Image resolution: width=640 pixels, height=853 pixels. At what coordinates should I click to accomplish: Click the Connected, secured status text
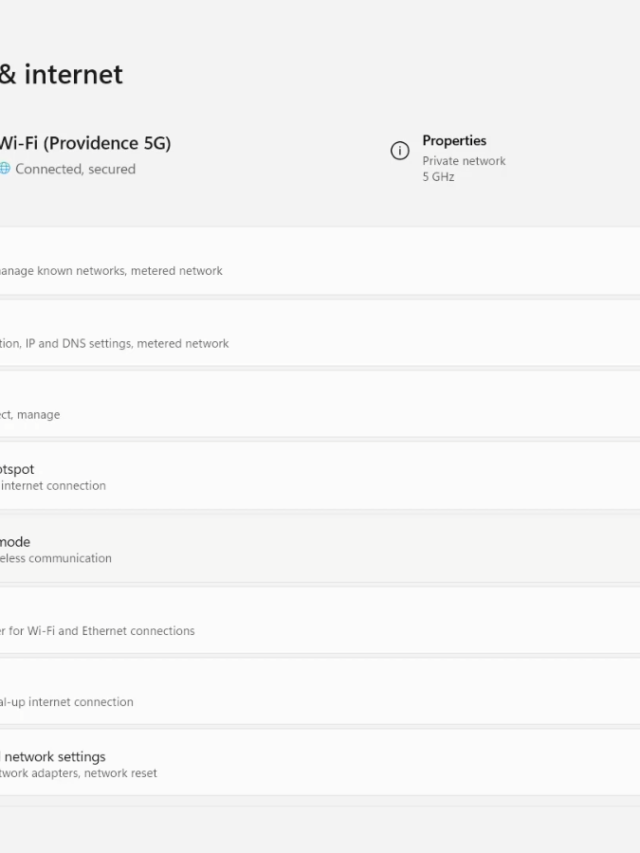[x=75, y=169]
